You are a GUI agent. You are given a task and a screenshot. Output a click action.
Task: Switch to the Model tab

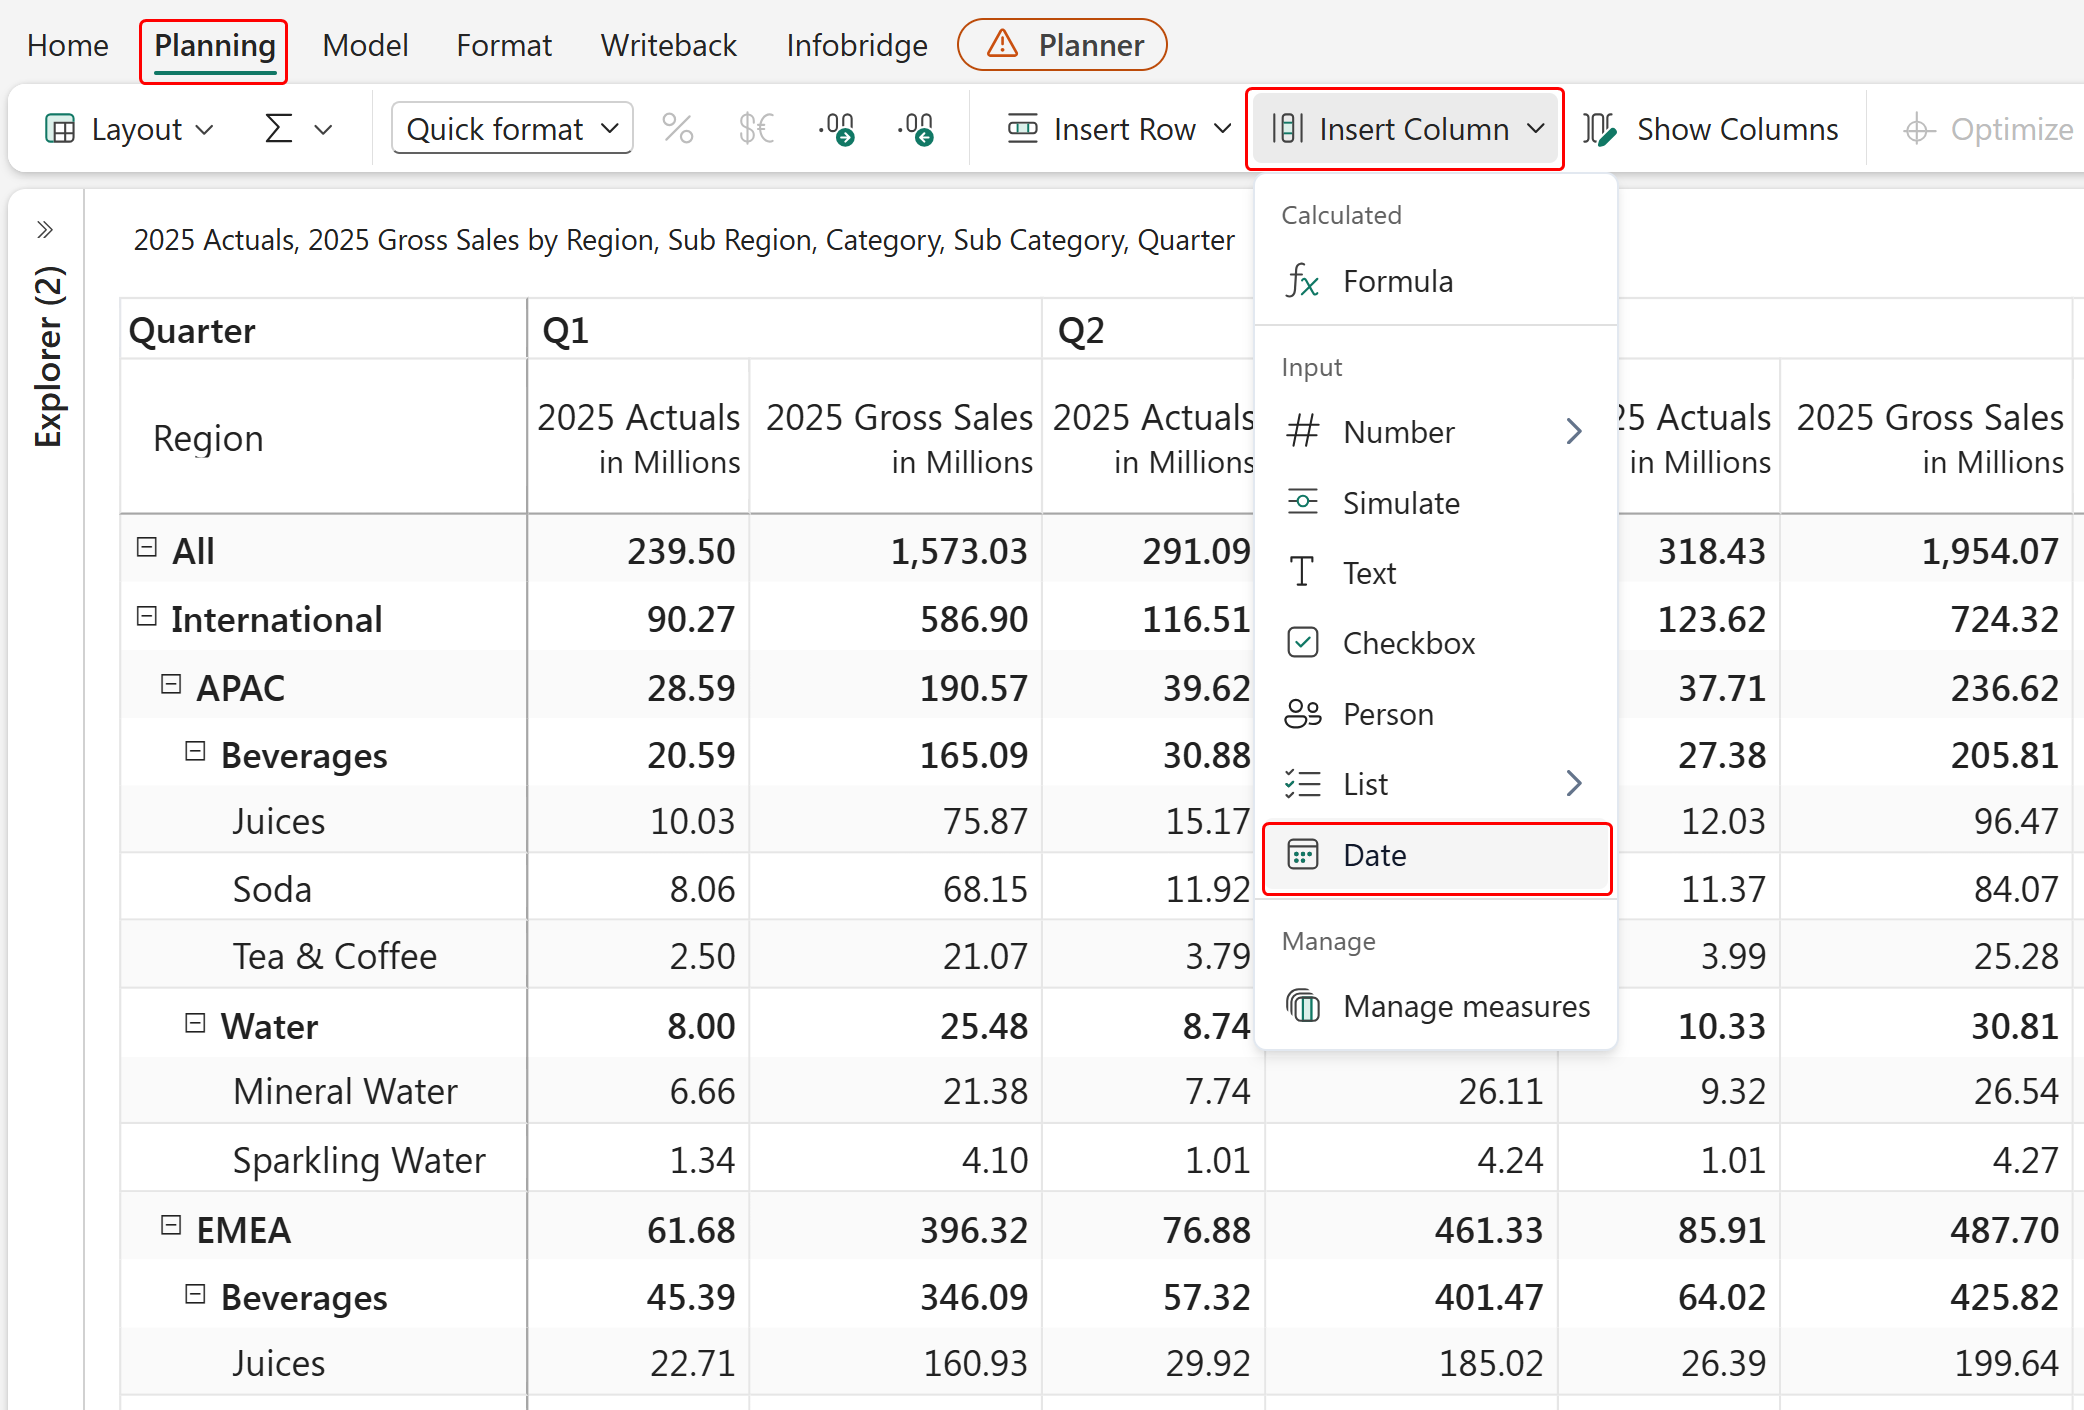tap(365, 45)
